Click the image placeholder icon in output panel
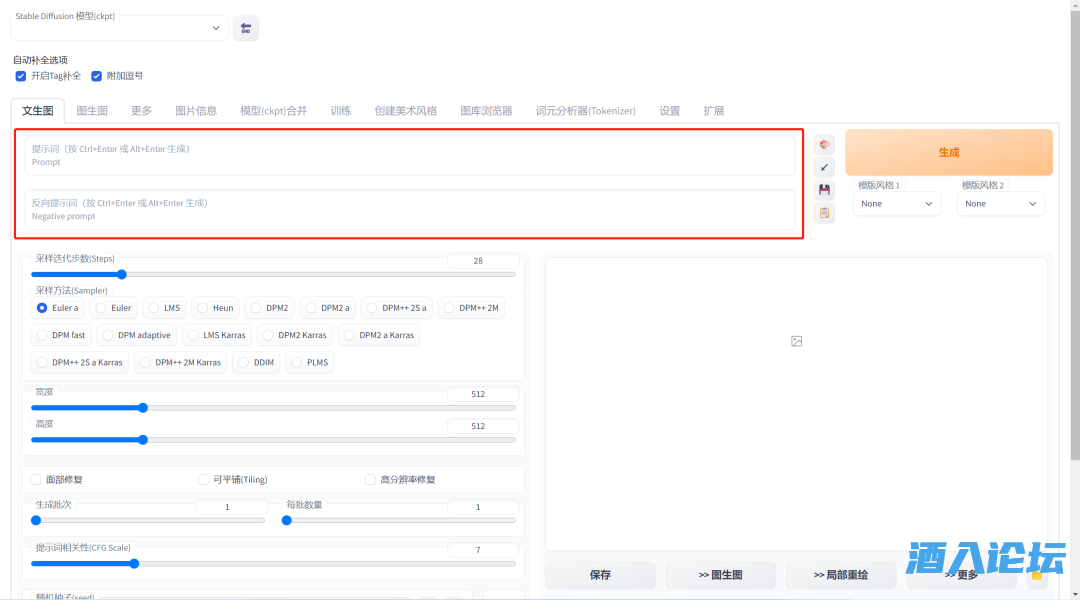1080x600 pixels. tap(796, 341)
